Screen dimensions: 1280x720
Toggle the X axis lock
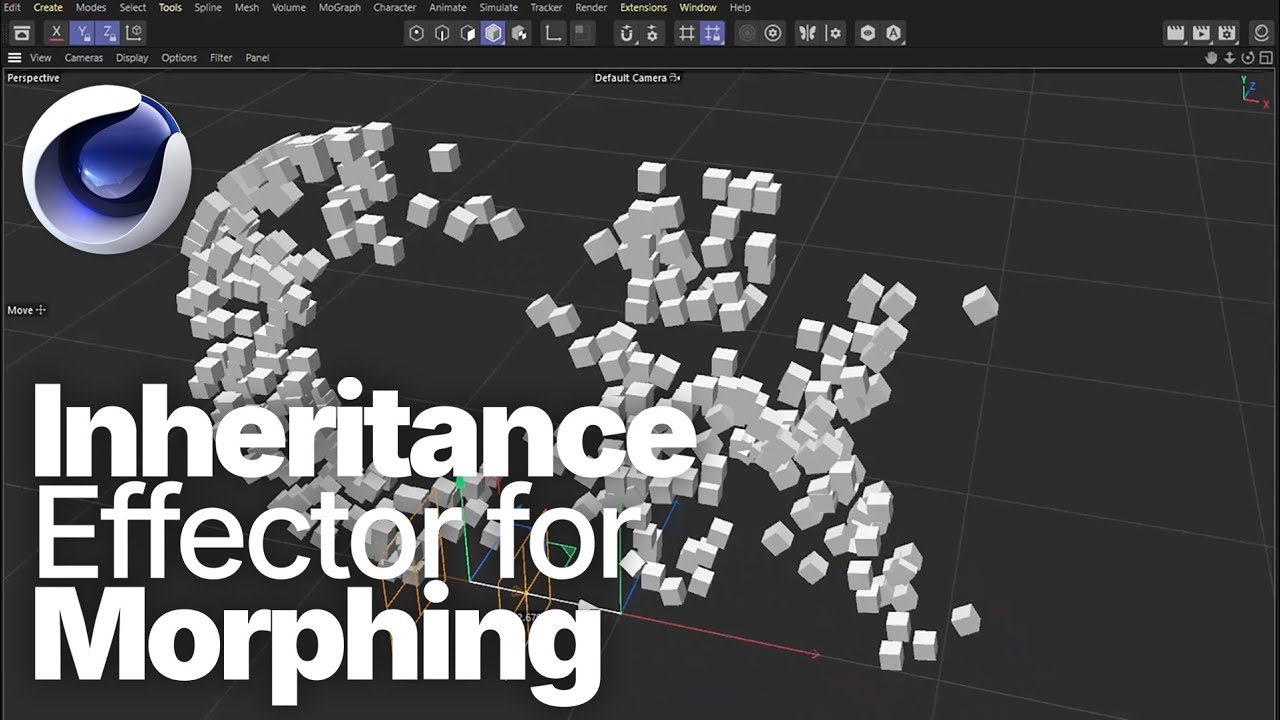click(56, 33)
